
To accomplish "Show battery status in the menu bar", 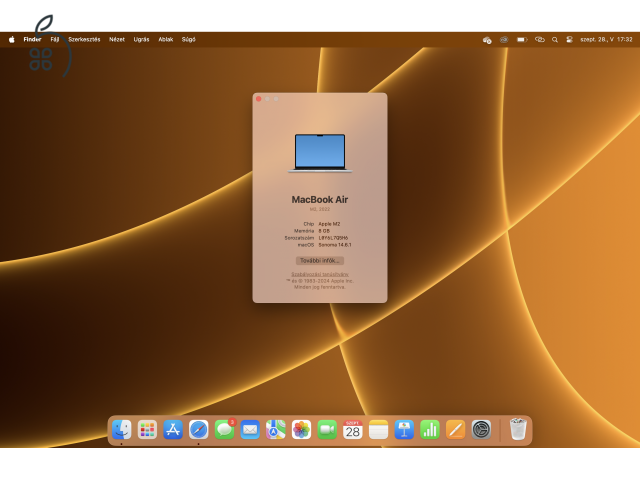I will point(522,40).
